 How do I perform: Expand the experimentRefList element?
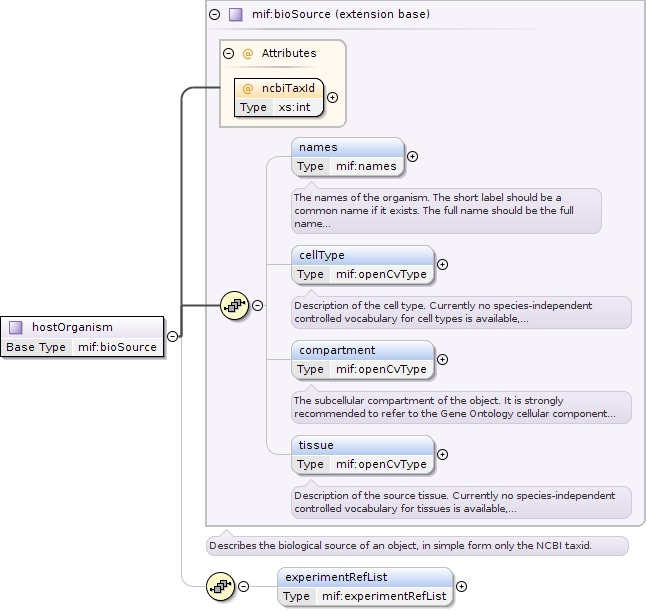pos(461,587)
